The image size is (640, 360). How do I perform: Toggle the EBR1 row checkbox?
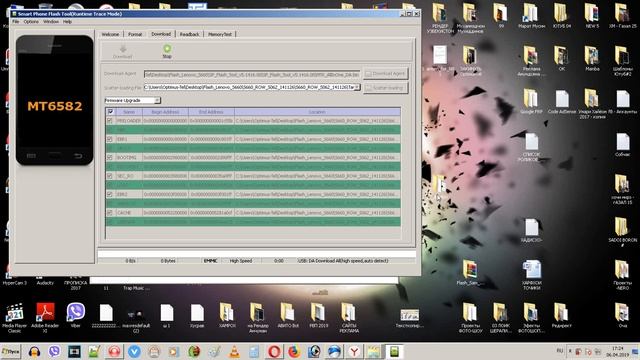tap(110, 139)
